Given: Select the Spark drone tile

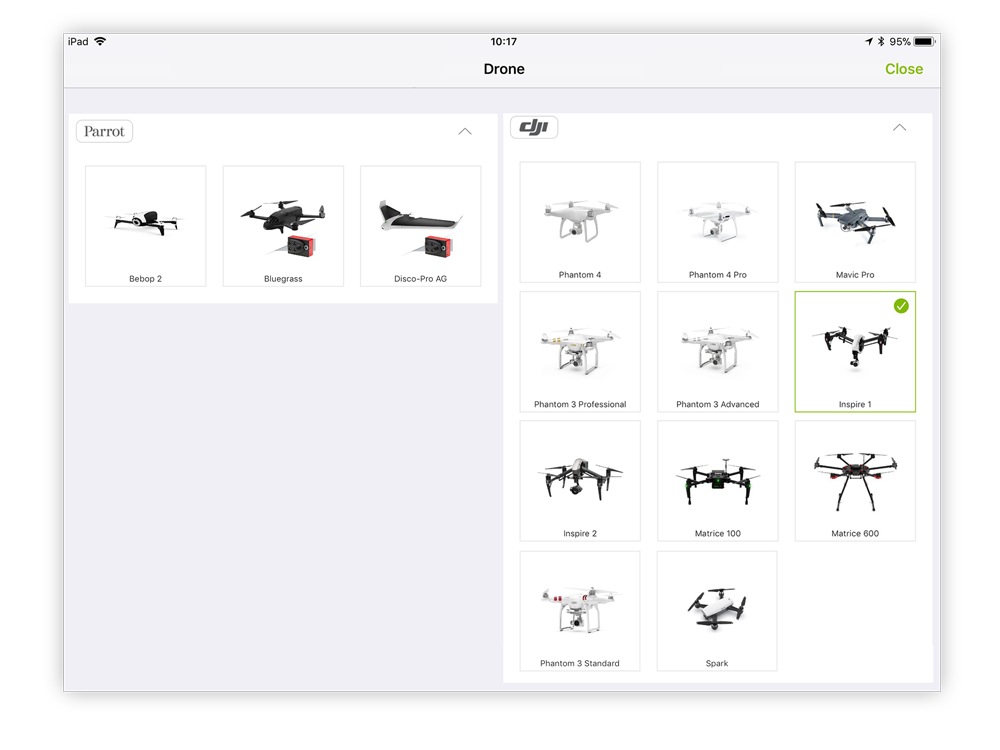Looking at the screenshot, I should pos(717,611).
